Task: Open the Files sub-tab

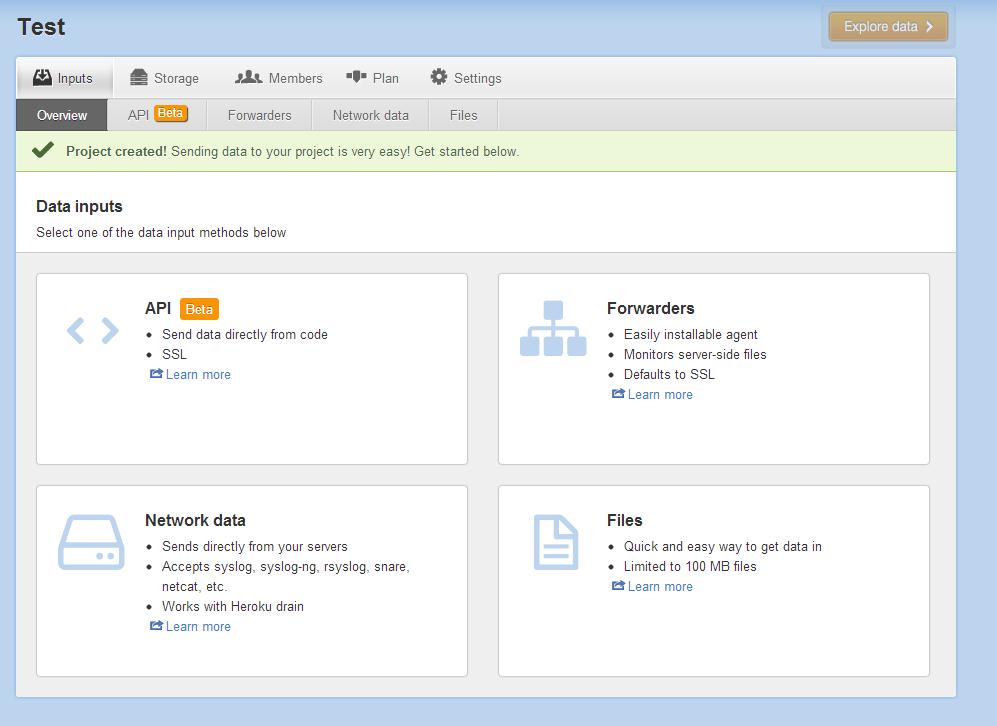Action: 463,115
